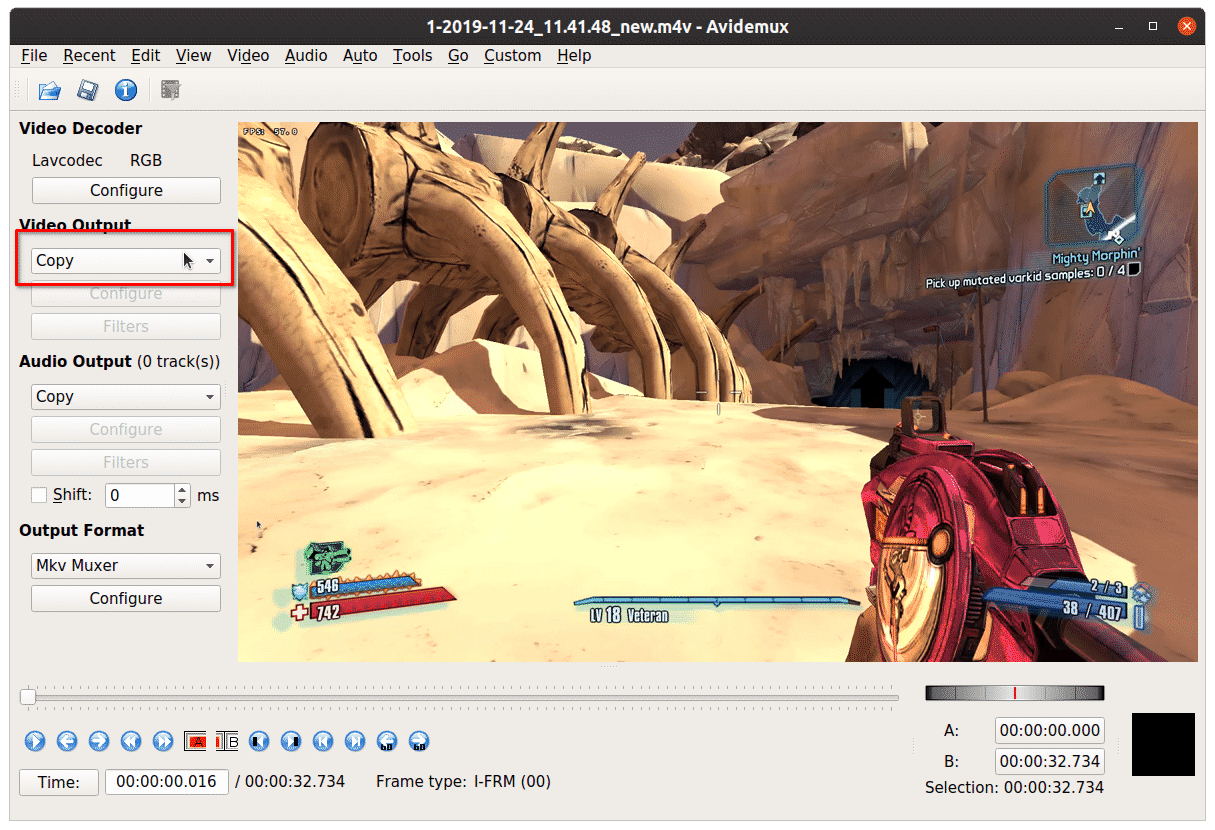Screen dimensions: 1215x830
Task: Open the Tools menu
Action: click(x=412, y=55)
